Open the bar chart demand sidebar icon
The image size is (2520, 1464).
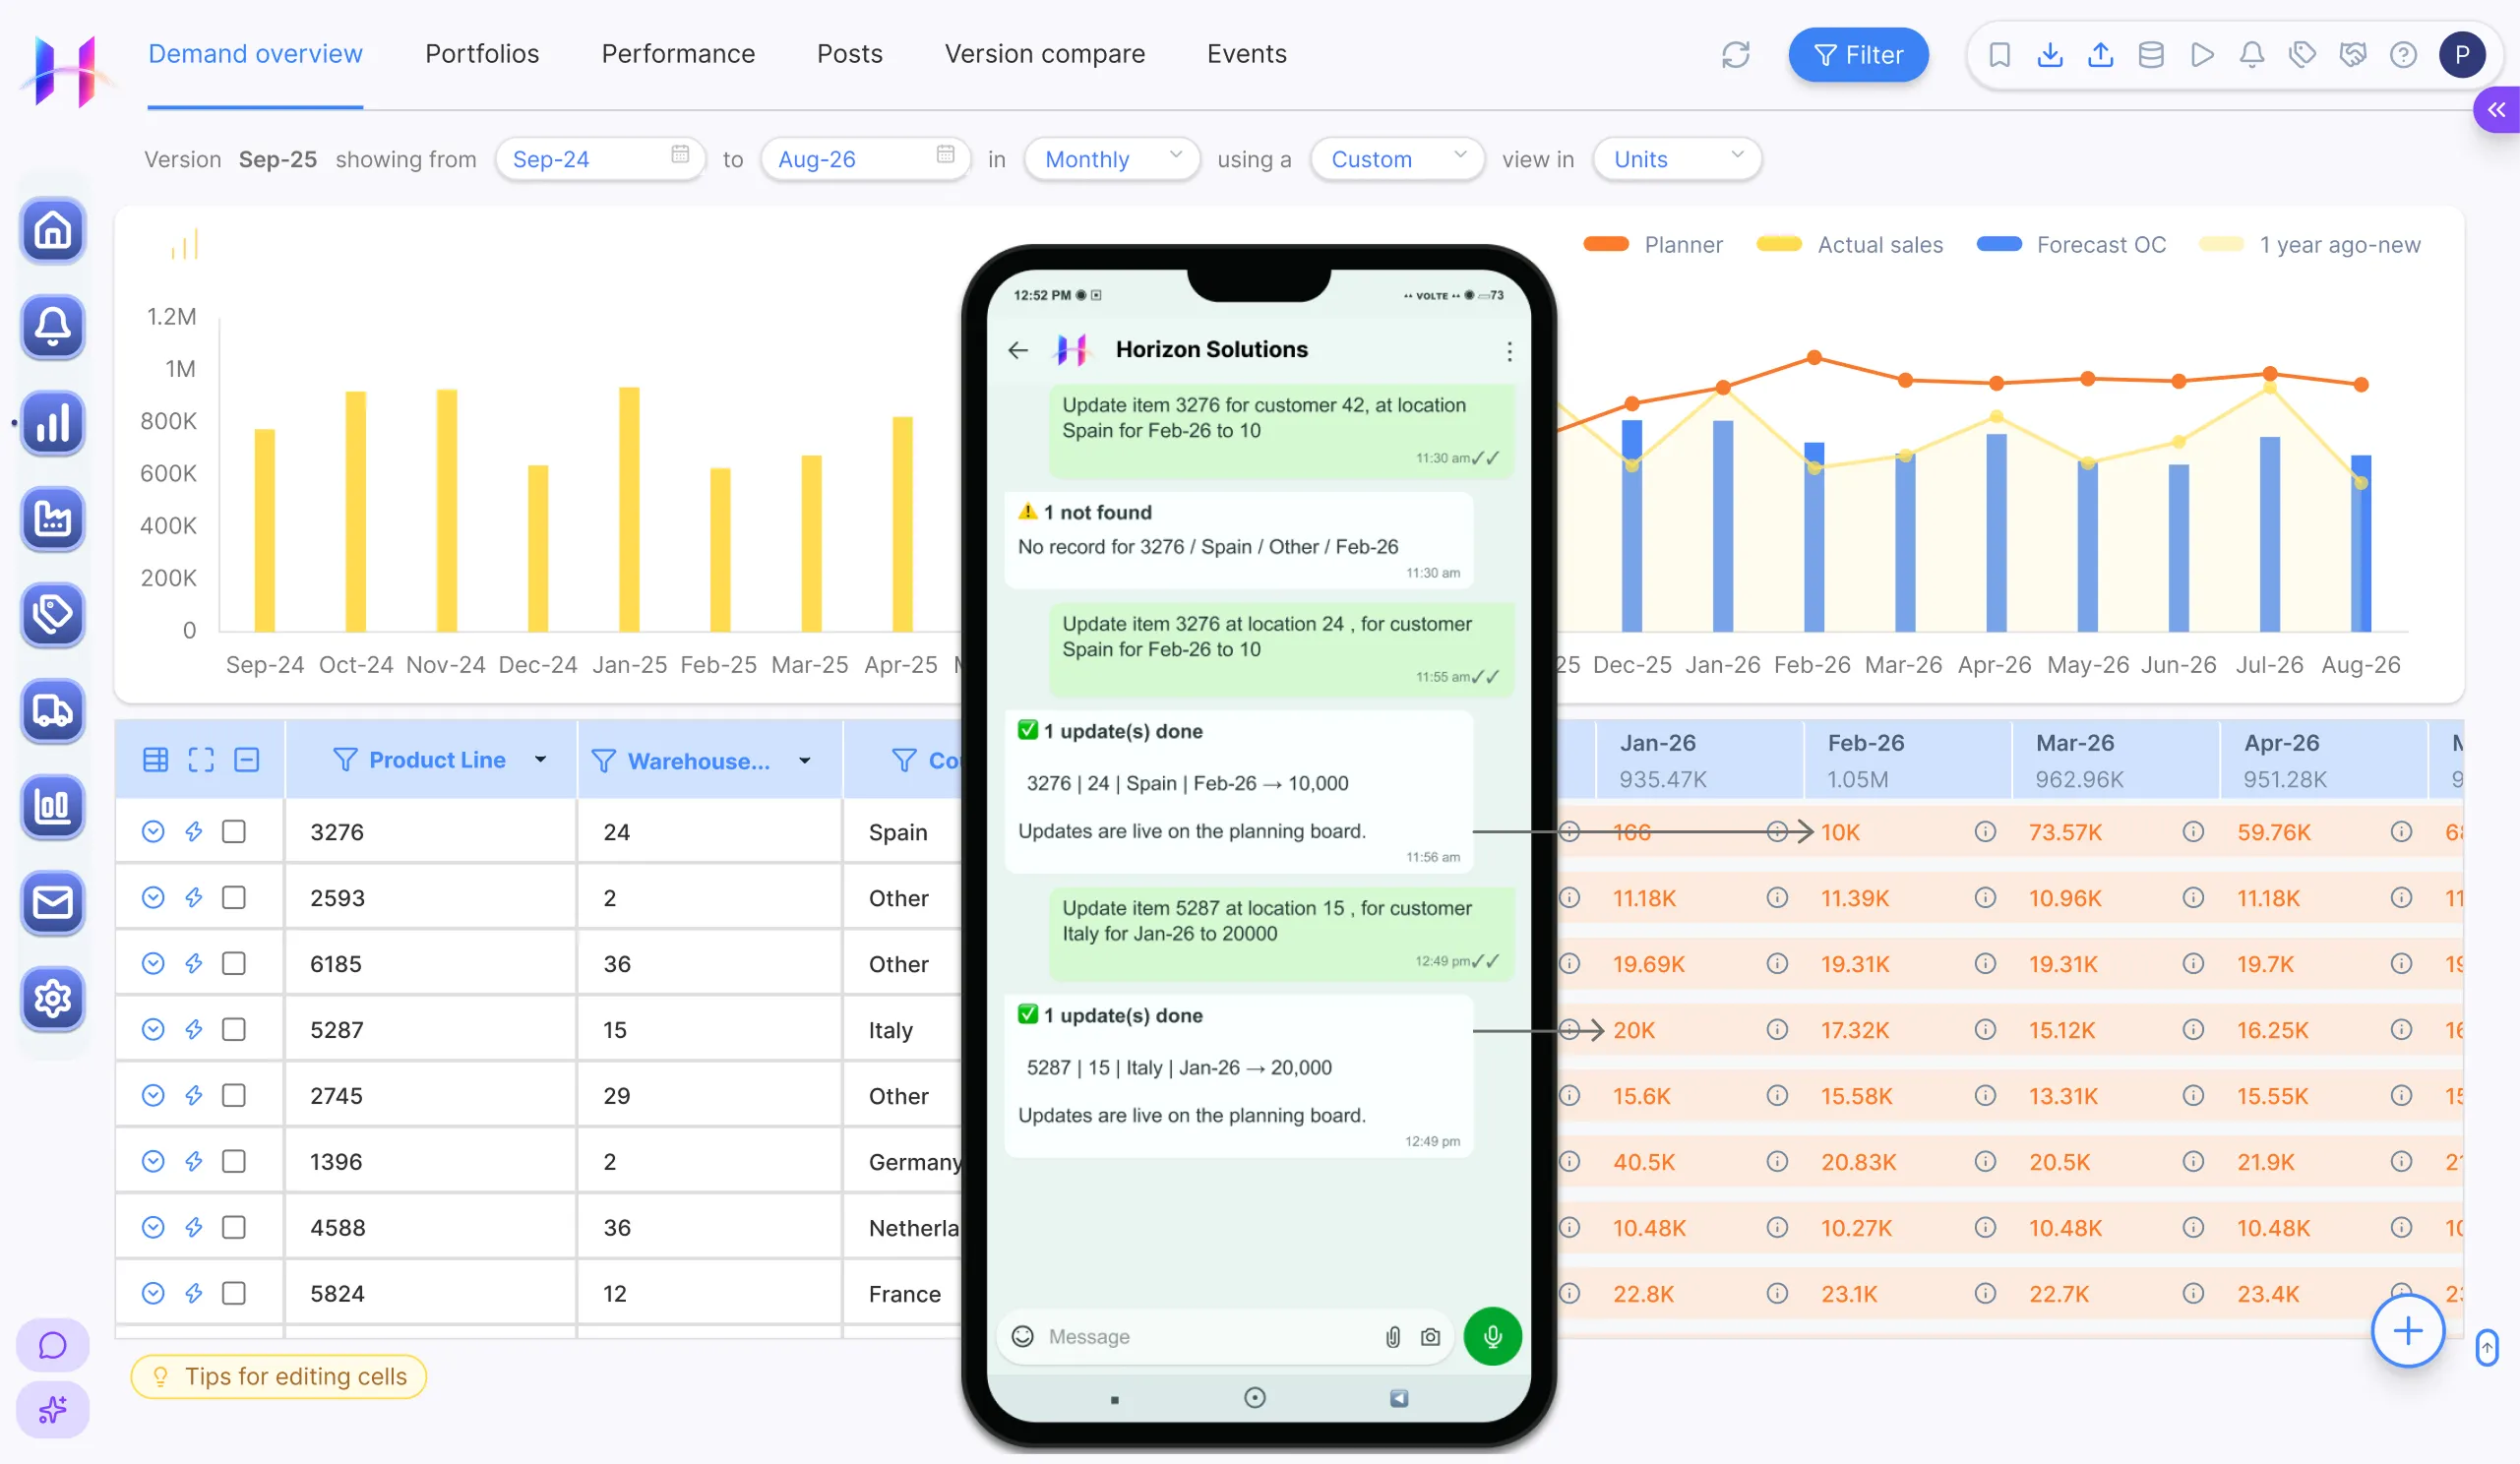[53, 422]
